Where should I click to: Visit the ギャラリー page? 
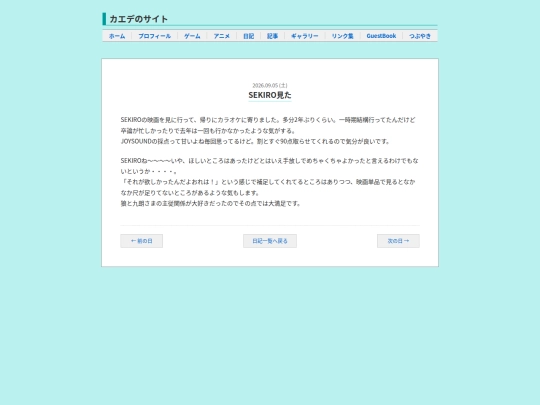[x=305, y=36]
